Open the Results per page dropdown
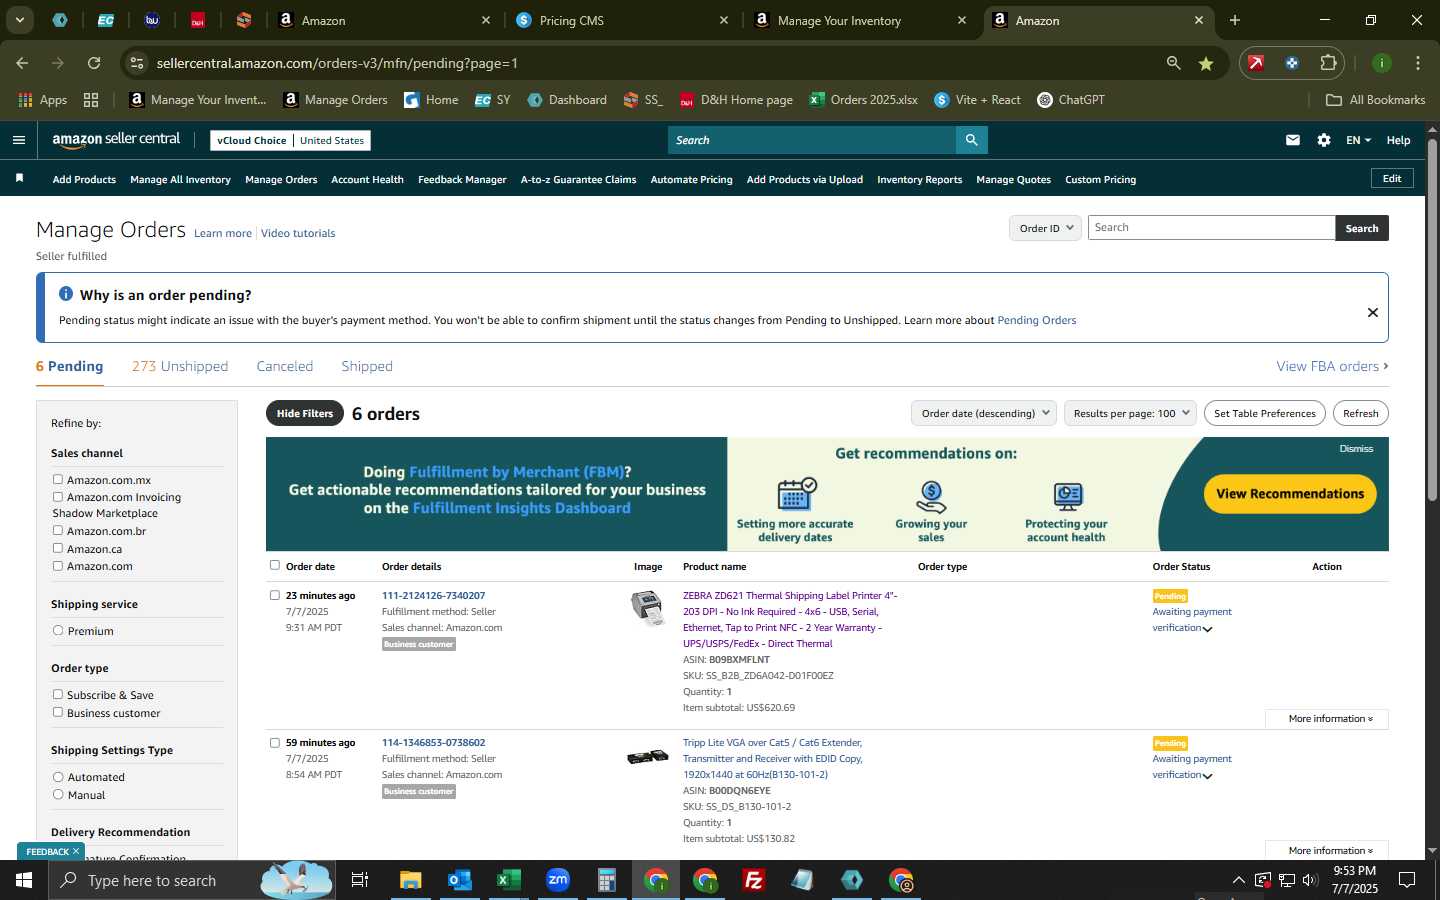Viewport: 1440px width, 900px height. click(x=1130, y=413)
